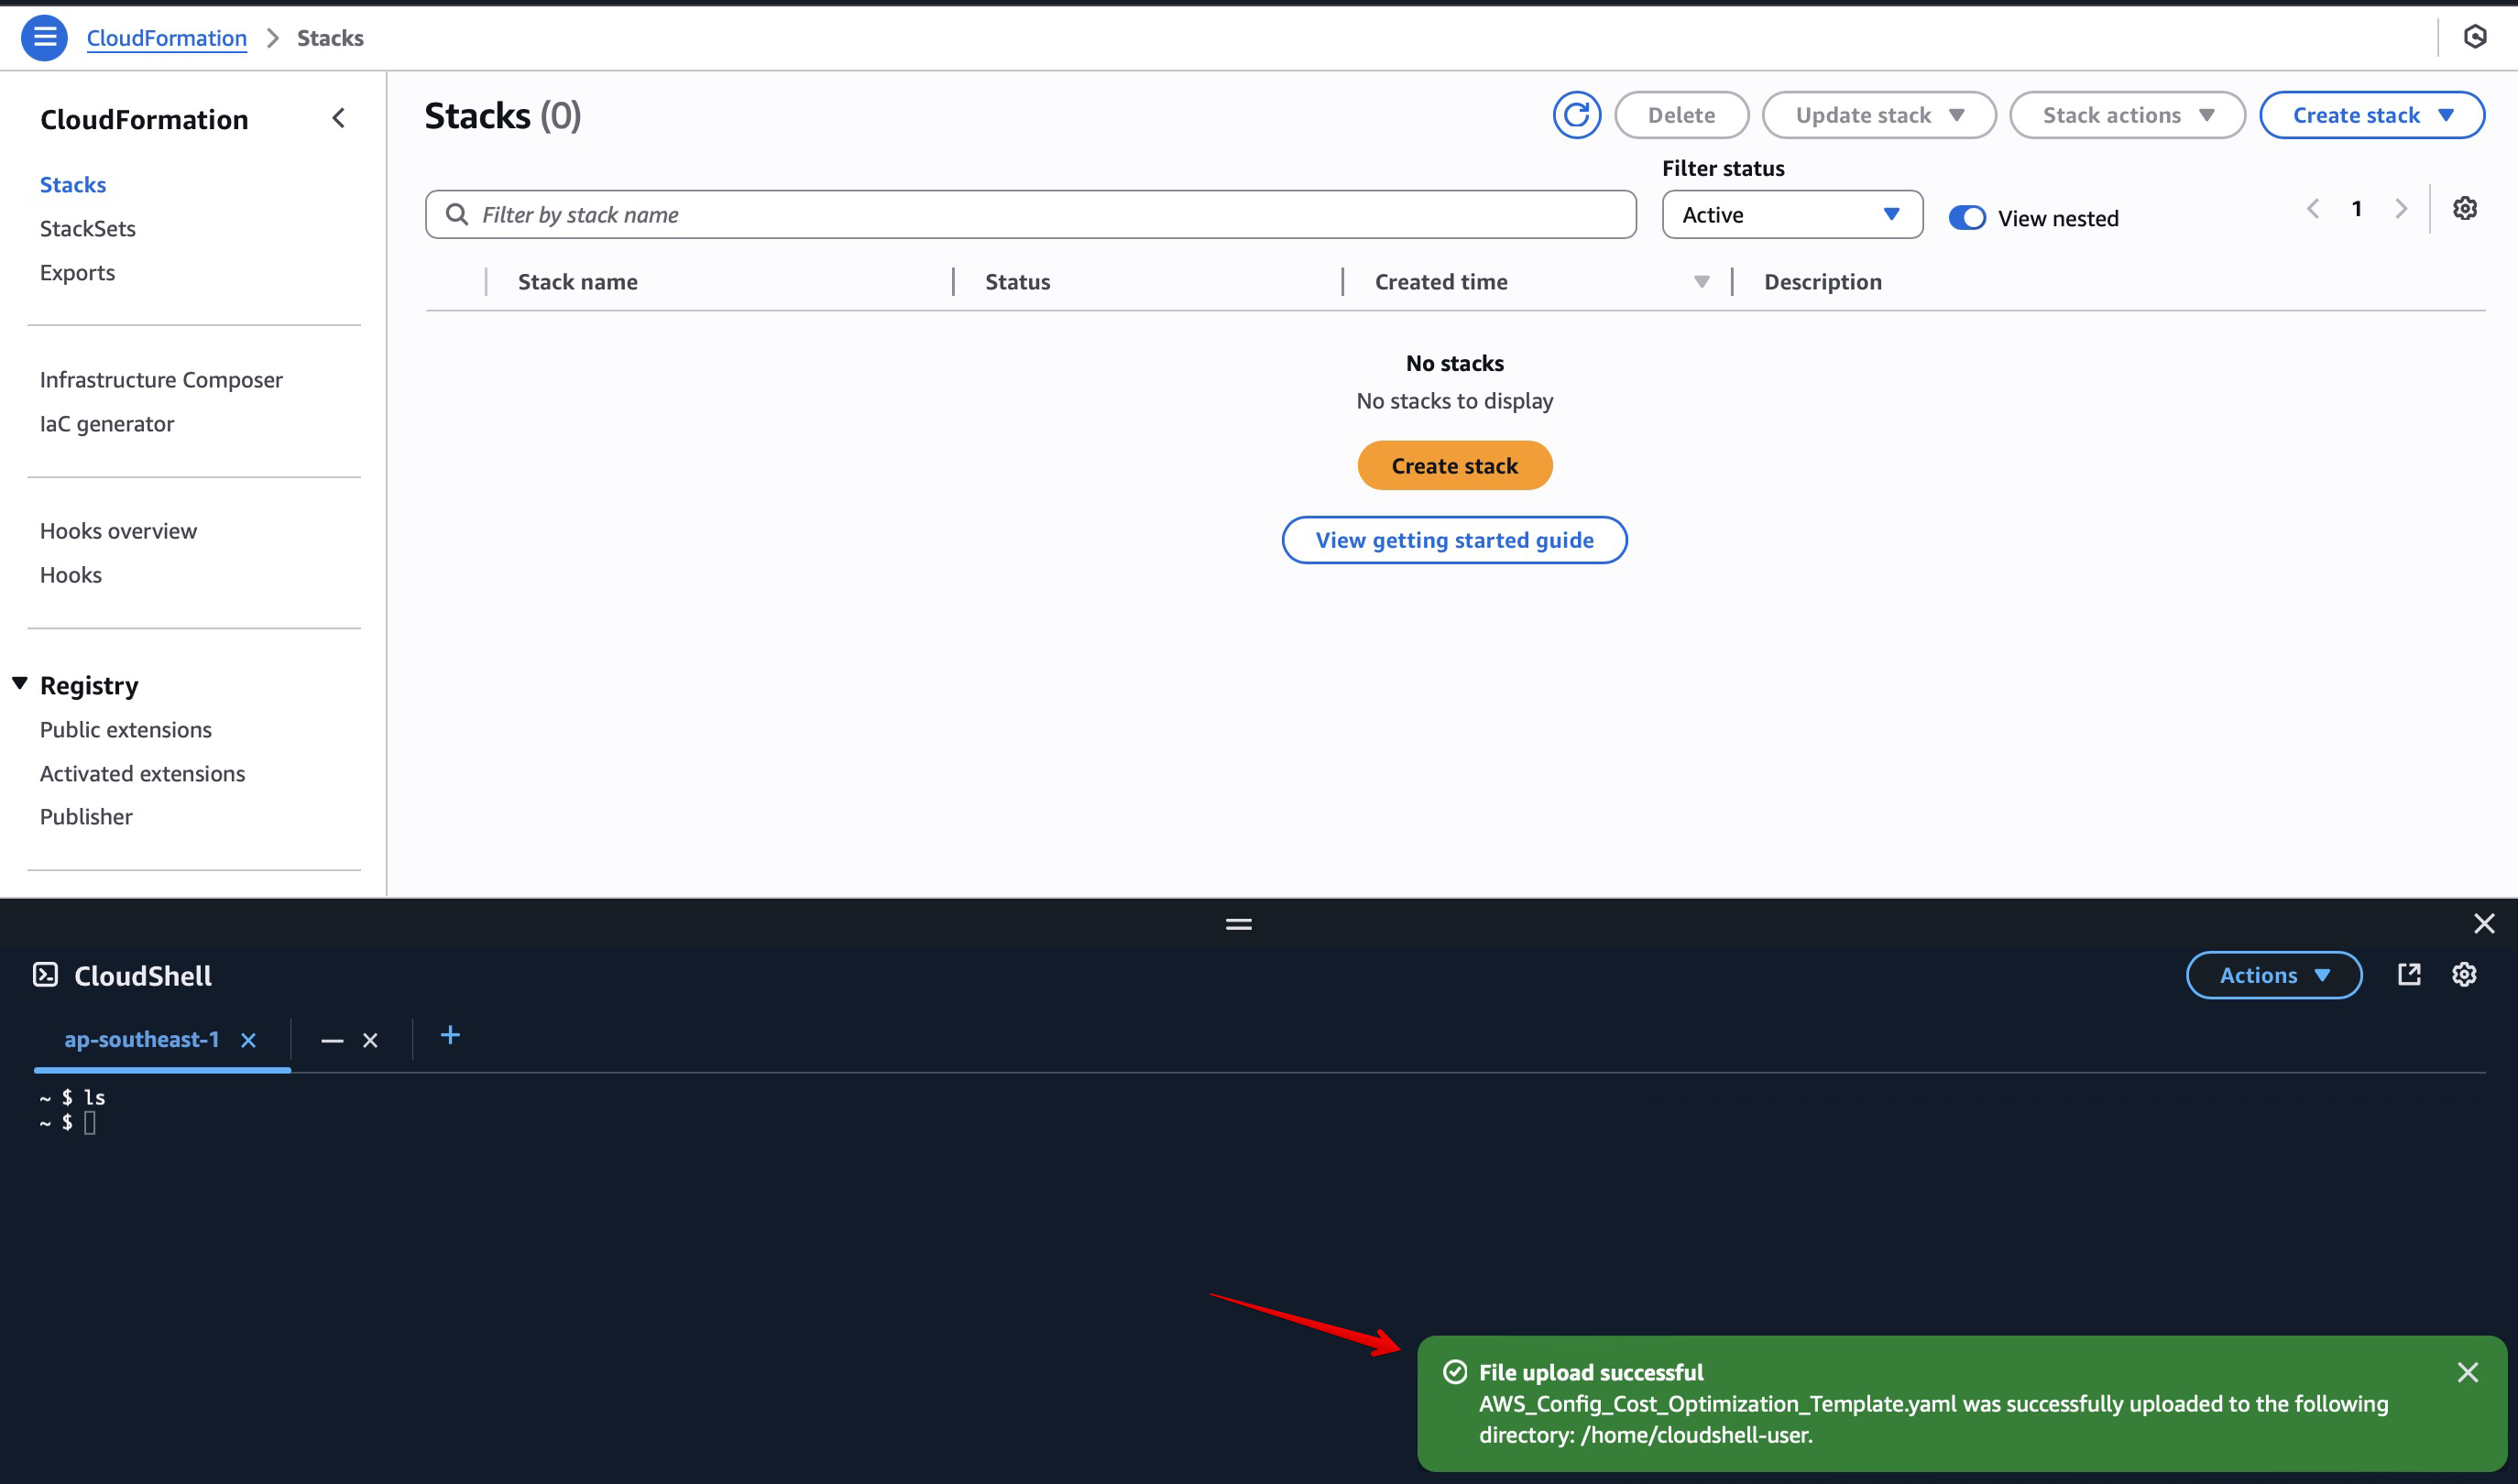
Task: Dismiss the File upload successful notification
Action: (x=2467, y=1372)
